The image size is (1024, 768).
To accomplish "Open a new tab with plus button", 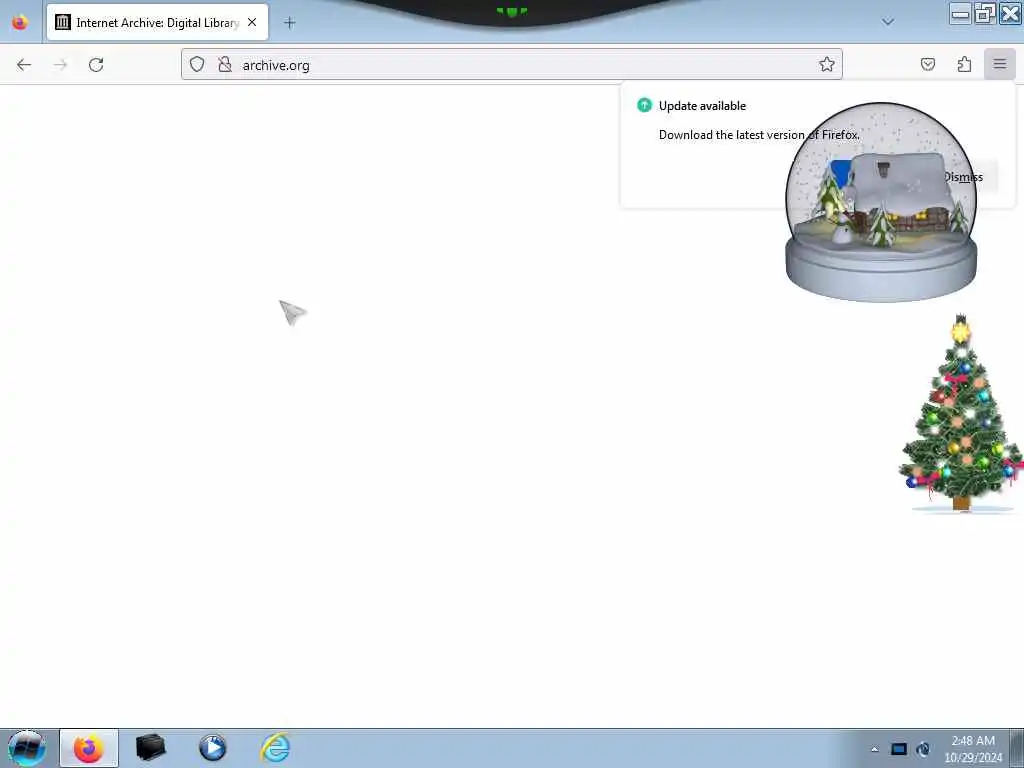I will pyautogui.click(x=289, y=23).
